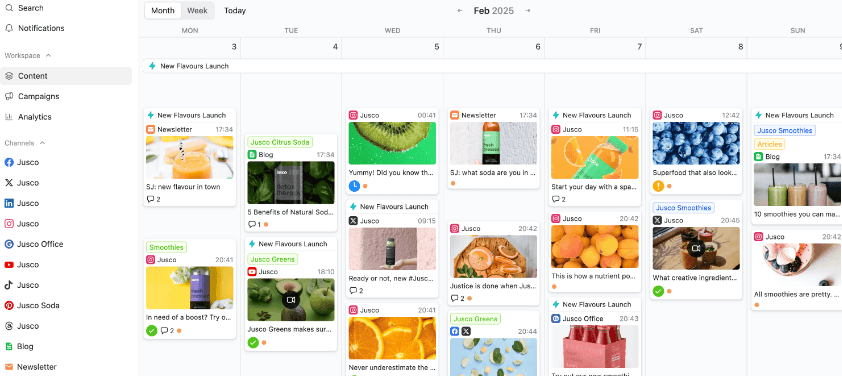The image size is (842, 376).
Task: Click blue clock status icon on Yummy post
Action: coord(354,186)
